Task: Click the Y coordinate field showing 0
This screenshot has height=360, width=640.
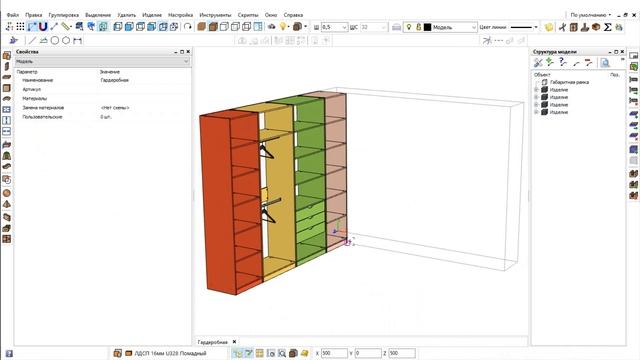Action: pyautogui.click(x=368, y=353)
